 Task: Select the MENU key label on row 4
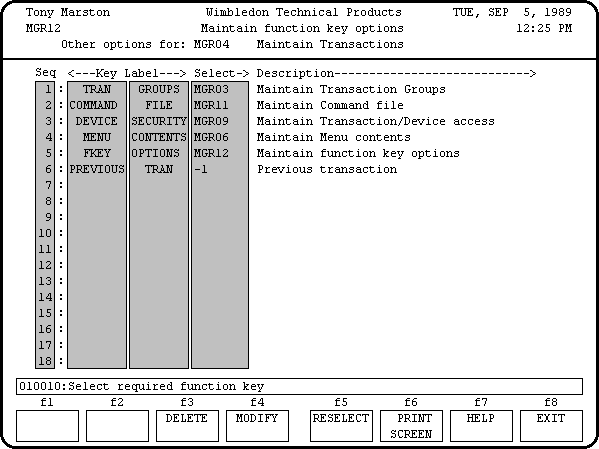click(97, 137)
